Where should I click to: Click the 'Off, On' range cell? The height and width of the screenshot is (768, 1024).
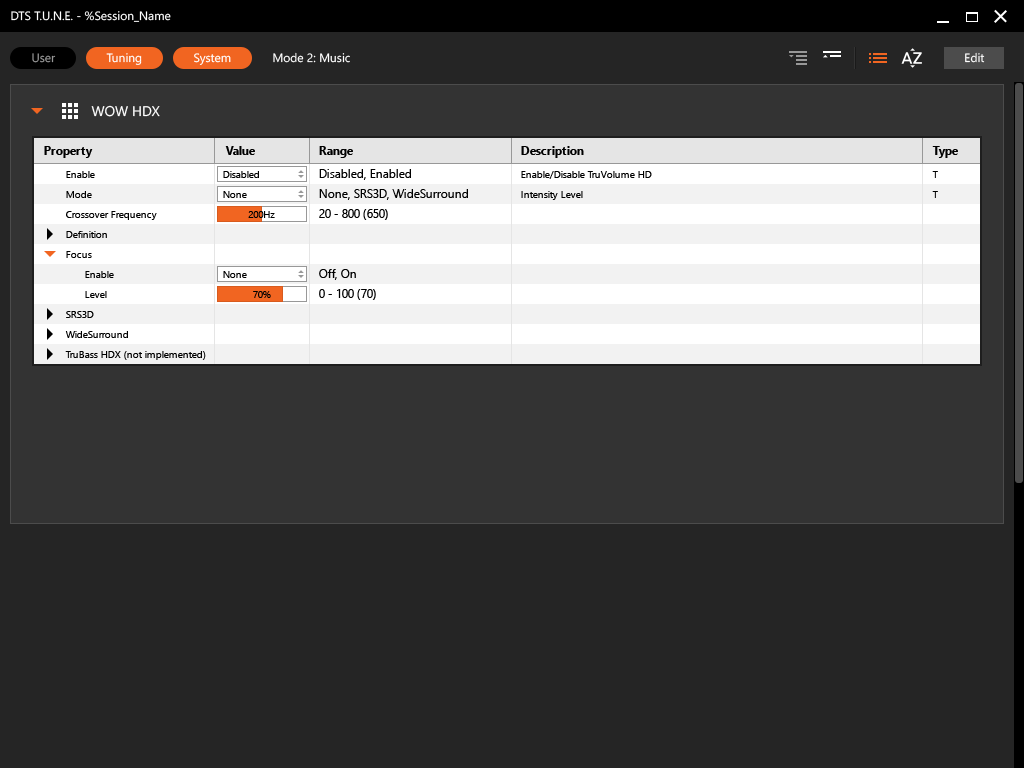(338, 274)
